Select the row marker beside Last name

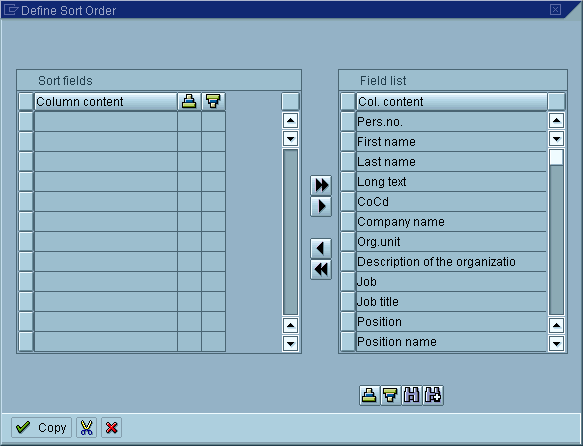tap(348, 162)
